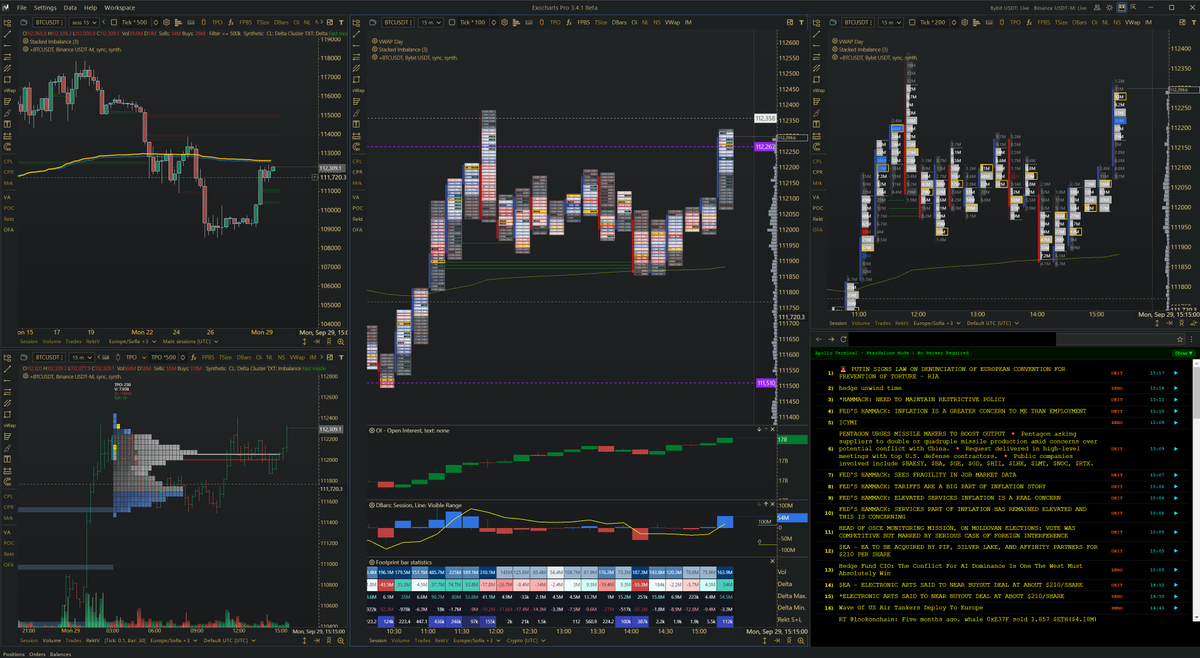Click vertical auto-scale icon under top-left chart
Viewport: 1200px width, 658px height.
(304, 341)
